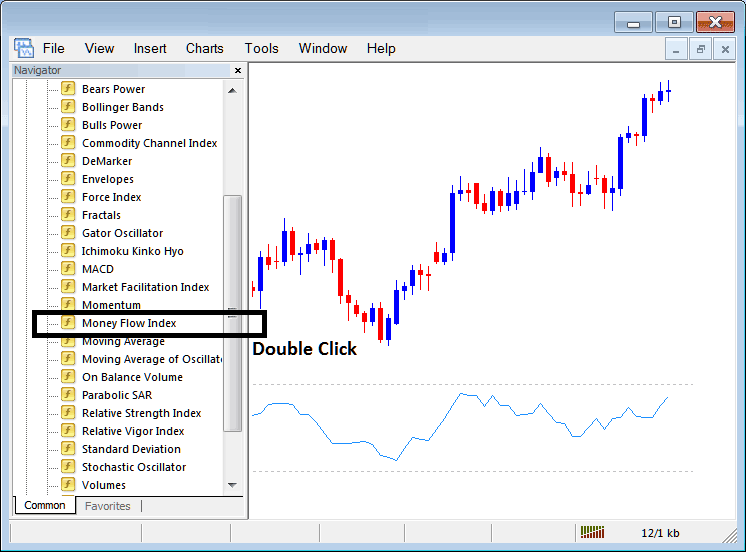Click the Stochastic Oscillator icon
Viewport: 746px width, 552px height.
point(68,467)
